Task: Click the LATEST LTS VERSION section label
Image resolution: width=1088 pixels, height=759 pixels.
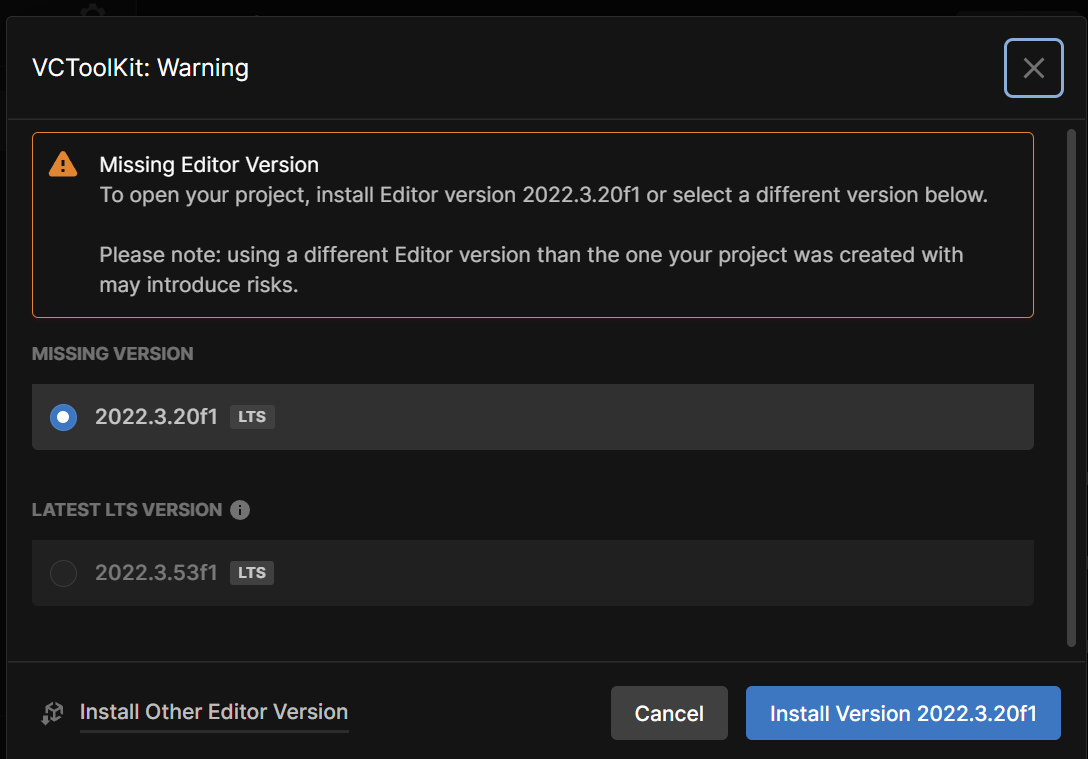Action: [127, 510]
